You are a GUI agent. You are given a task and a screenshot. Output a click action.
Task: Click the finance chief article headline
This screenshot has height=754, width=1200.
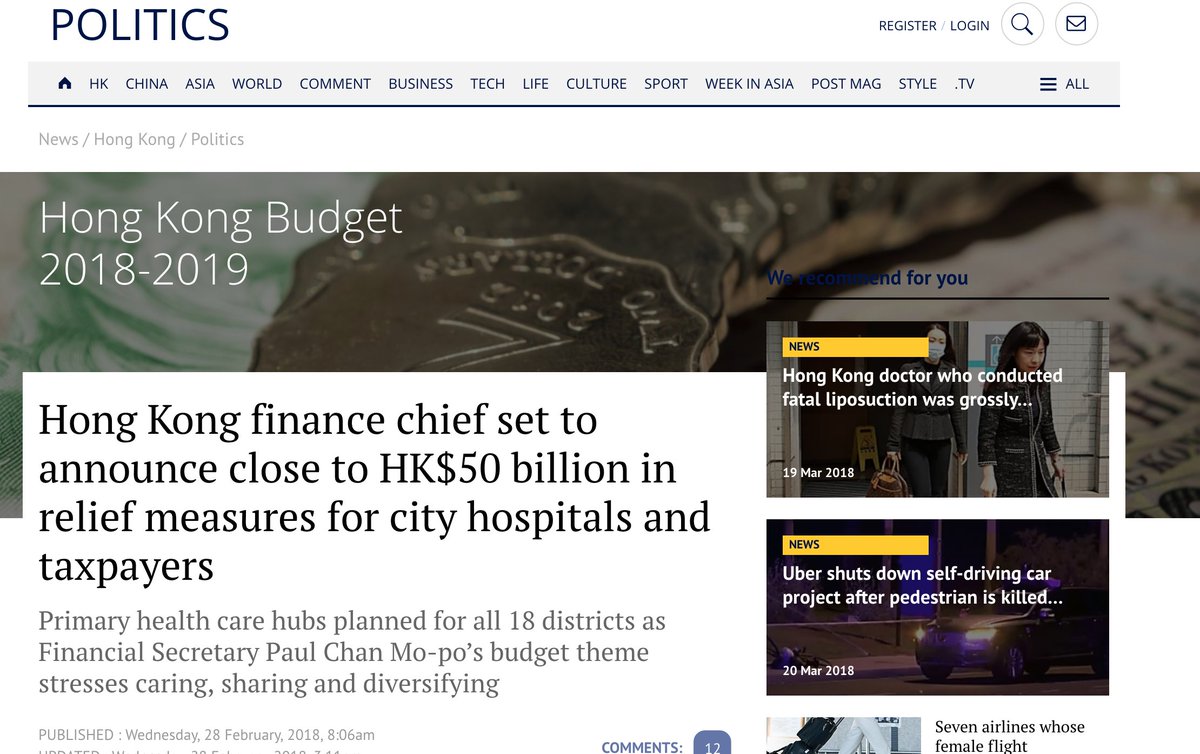tap(374, 493)
